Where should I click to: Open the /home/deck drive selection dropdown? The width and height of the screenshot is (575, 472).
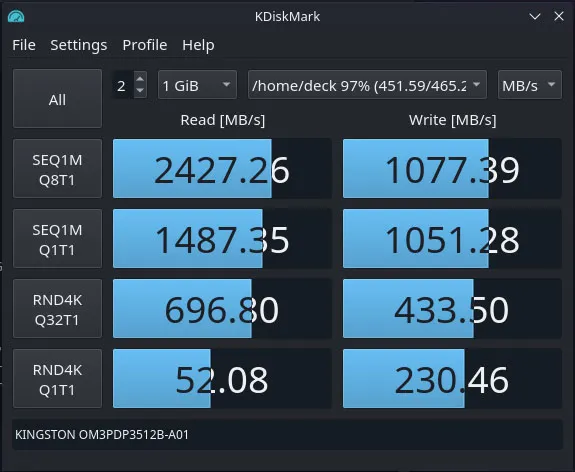click(367, 85)
